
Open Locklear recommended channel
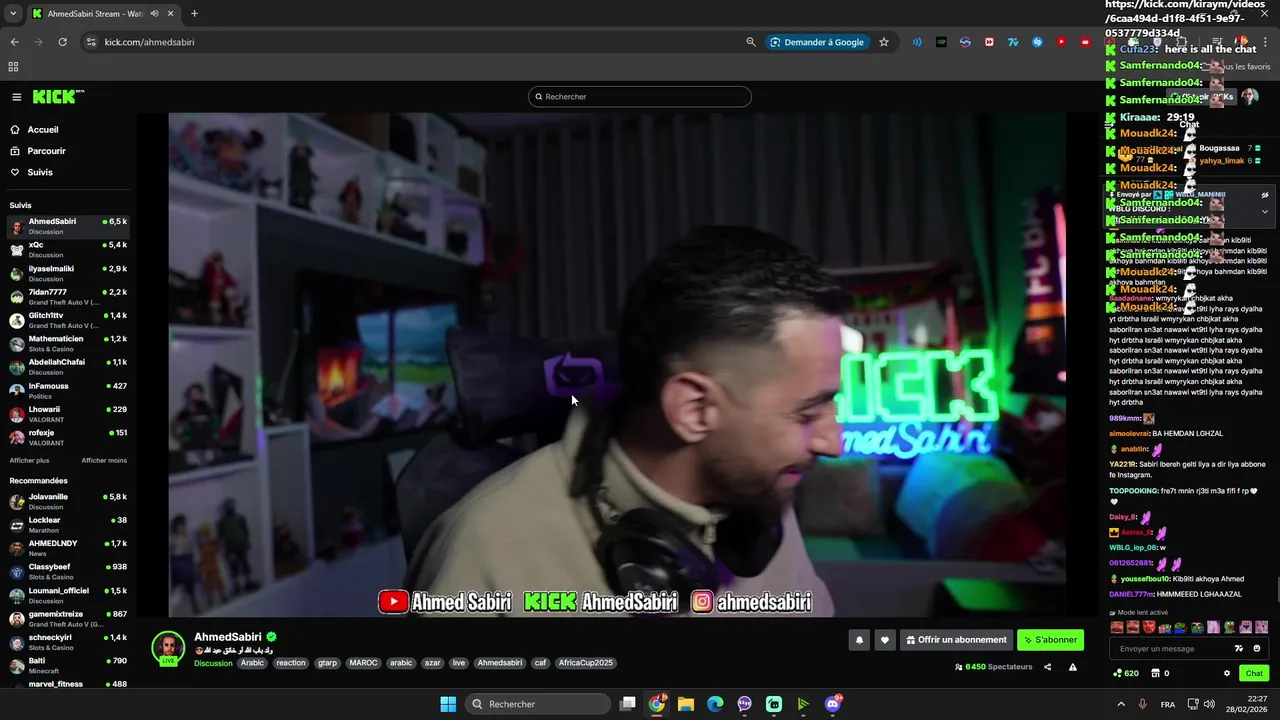click(x=68, y=525)
